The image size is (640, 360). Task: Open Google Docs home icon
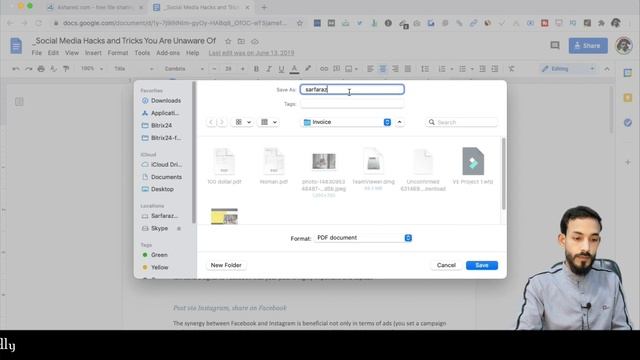[16, 45]
